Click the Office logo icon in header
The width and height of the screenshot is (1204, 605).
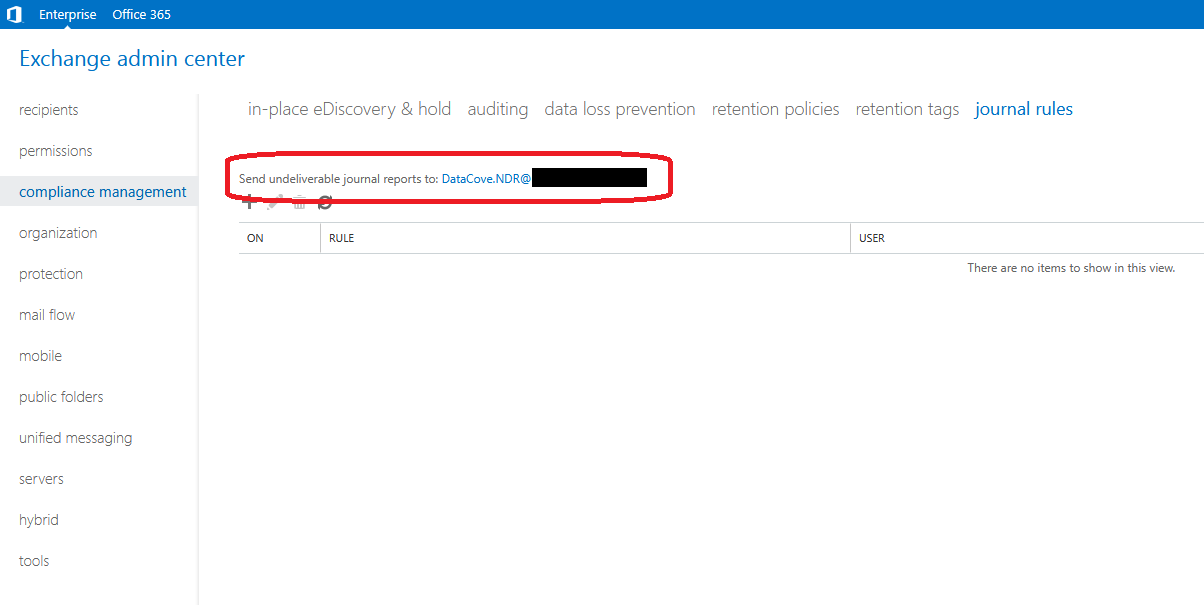tap(14, 14)
